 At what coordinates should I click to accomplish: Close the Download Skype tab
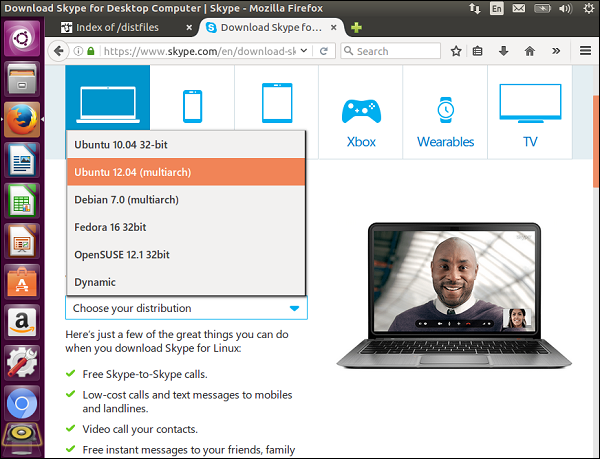click(x=334, y=28)
